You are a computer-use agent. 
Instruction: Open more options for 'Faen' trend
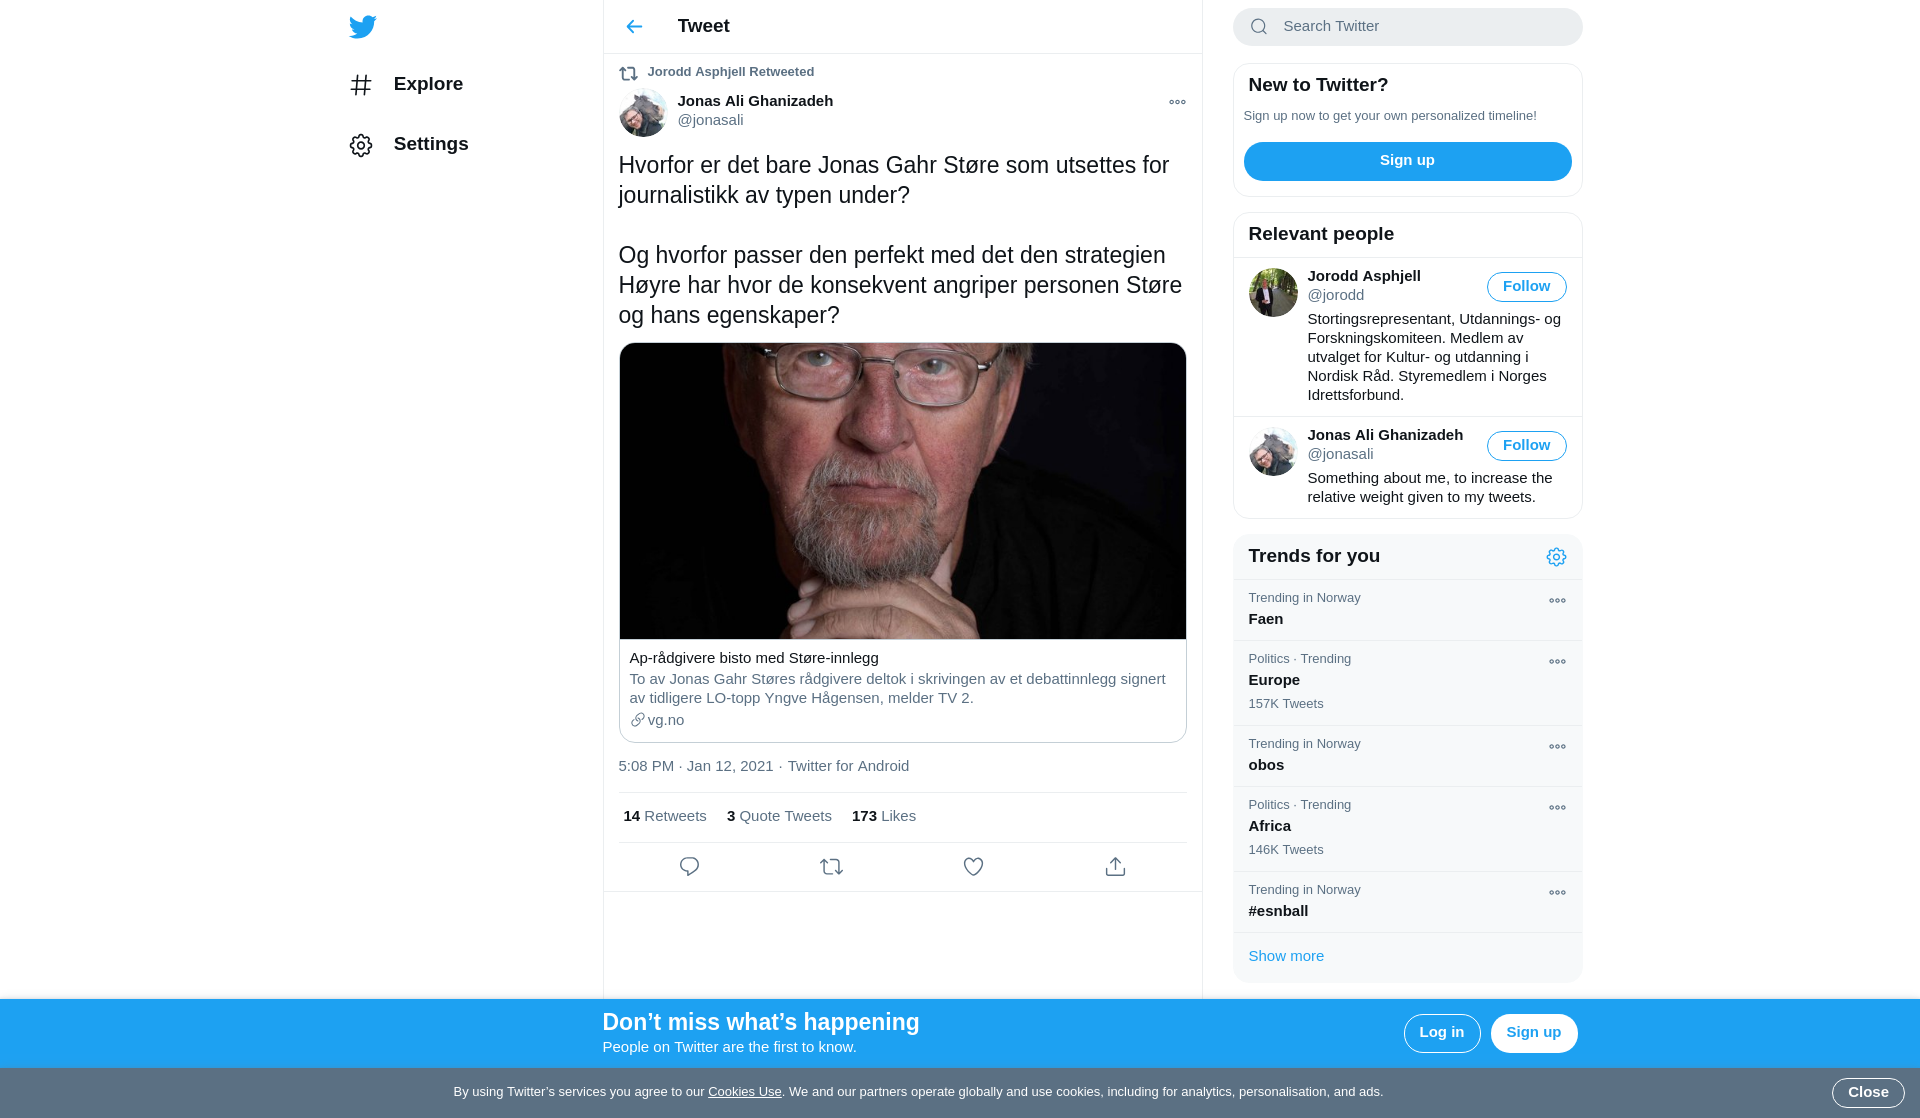pyautogui.click(x=1557, y=601)
